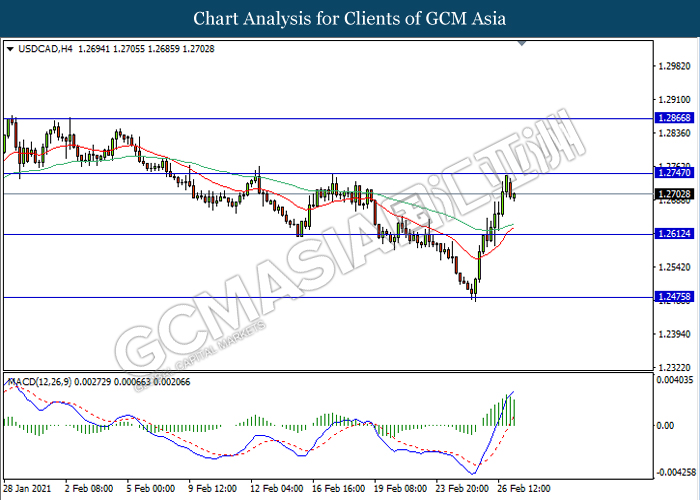Click the MACD 0.00 zero-level label
Viewport: 700px width, 500px height.
pos(662,425)
